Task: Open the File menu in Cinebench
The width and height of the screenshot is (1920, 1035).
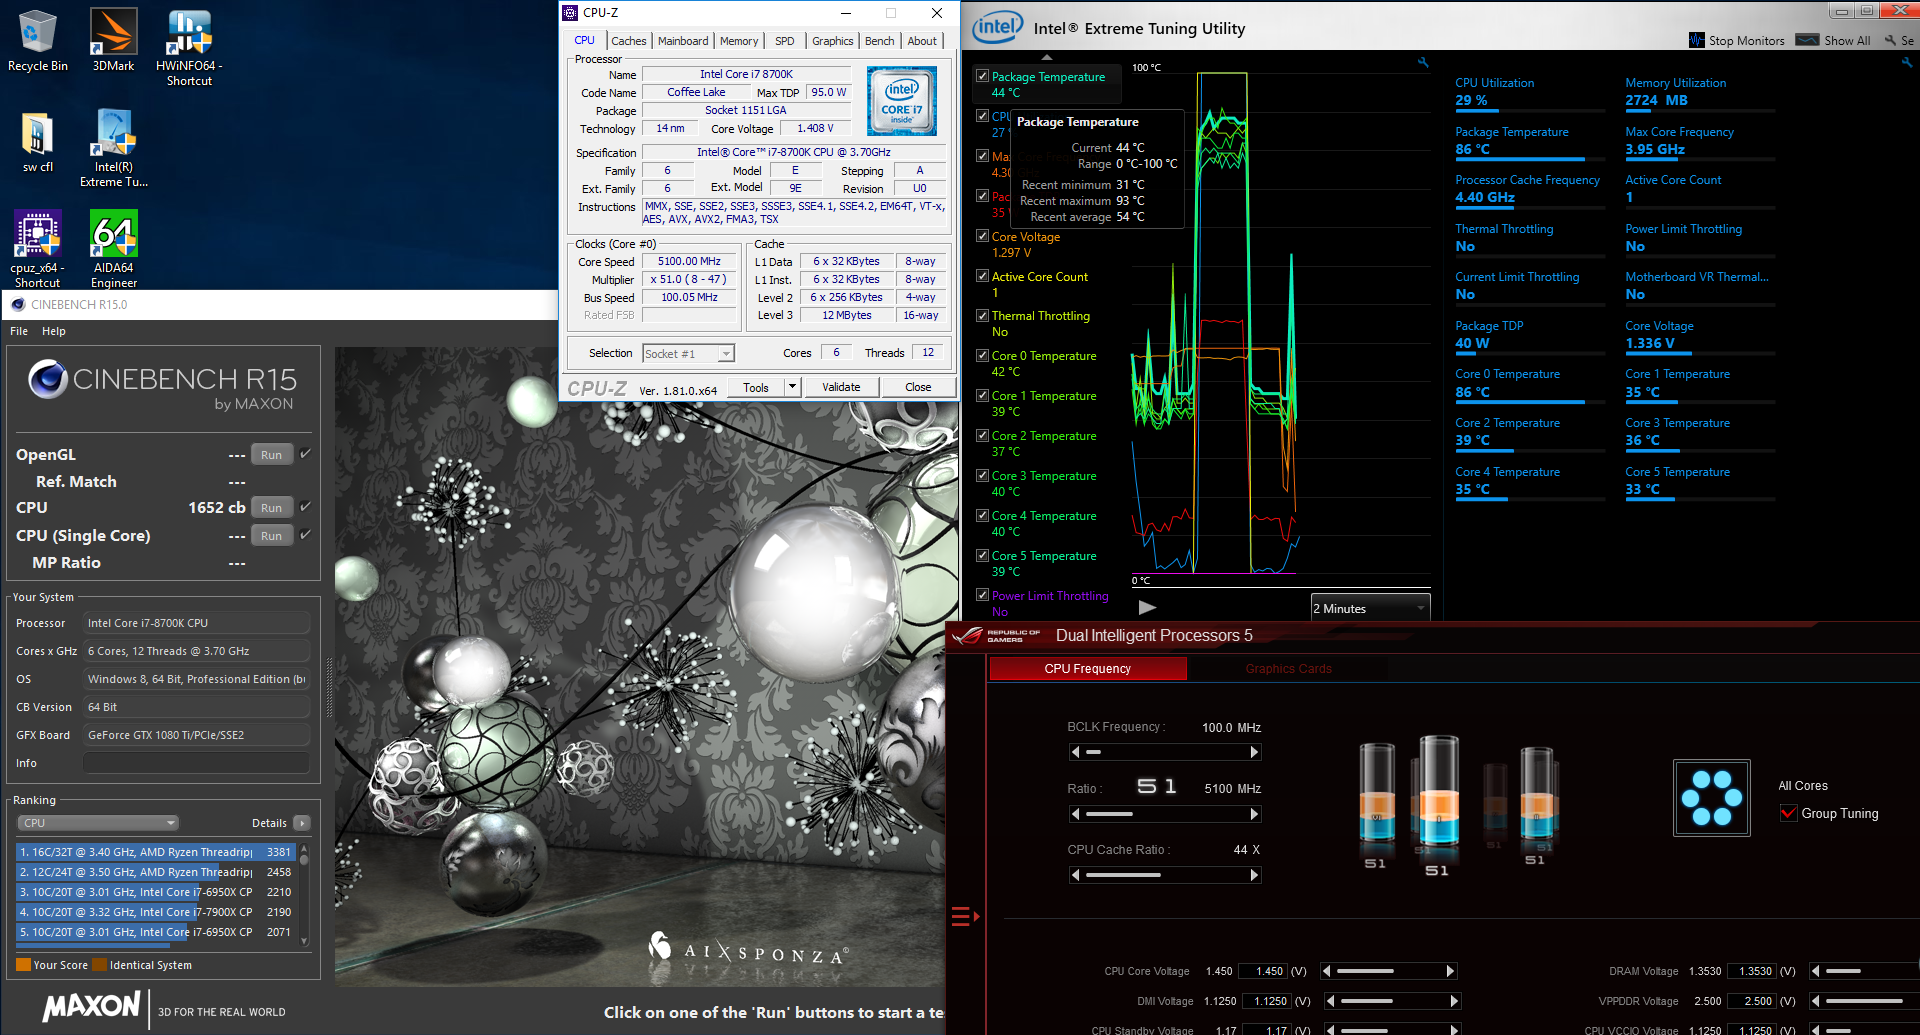Action: [19, 331]
